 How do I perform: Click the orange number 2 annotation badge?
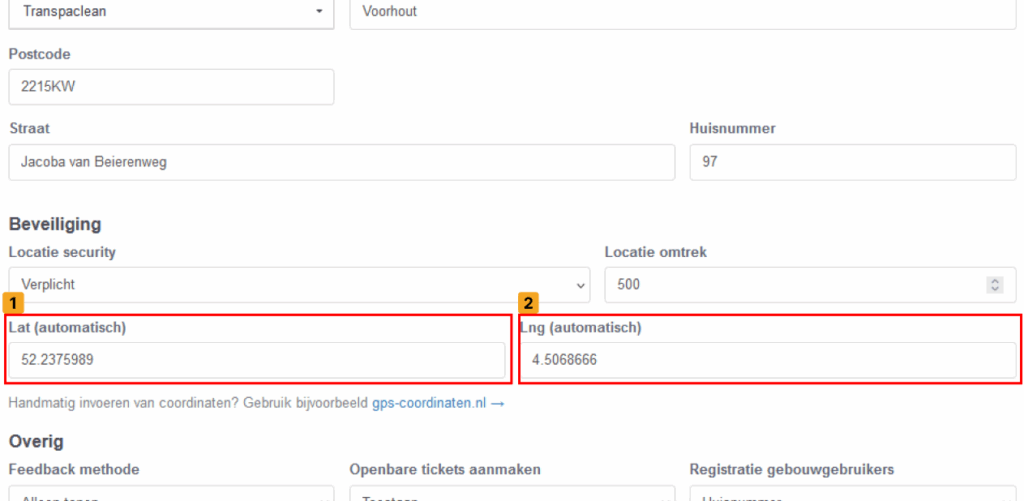tap(528, 301)
